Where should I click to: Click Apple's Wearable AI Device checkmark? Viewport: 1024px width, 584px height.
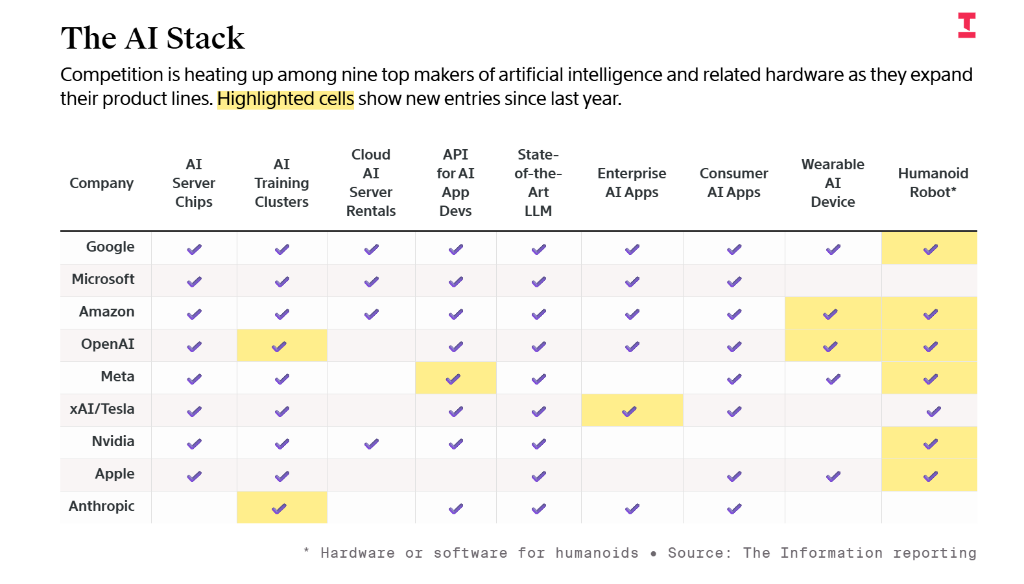pyautogui.click(x=832, y=476)
